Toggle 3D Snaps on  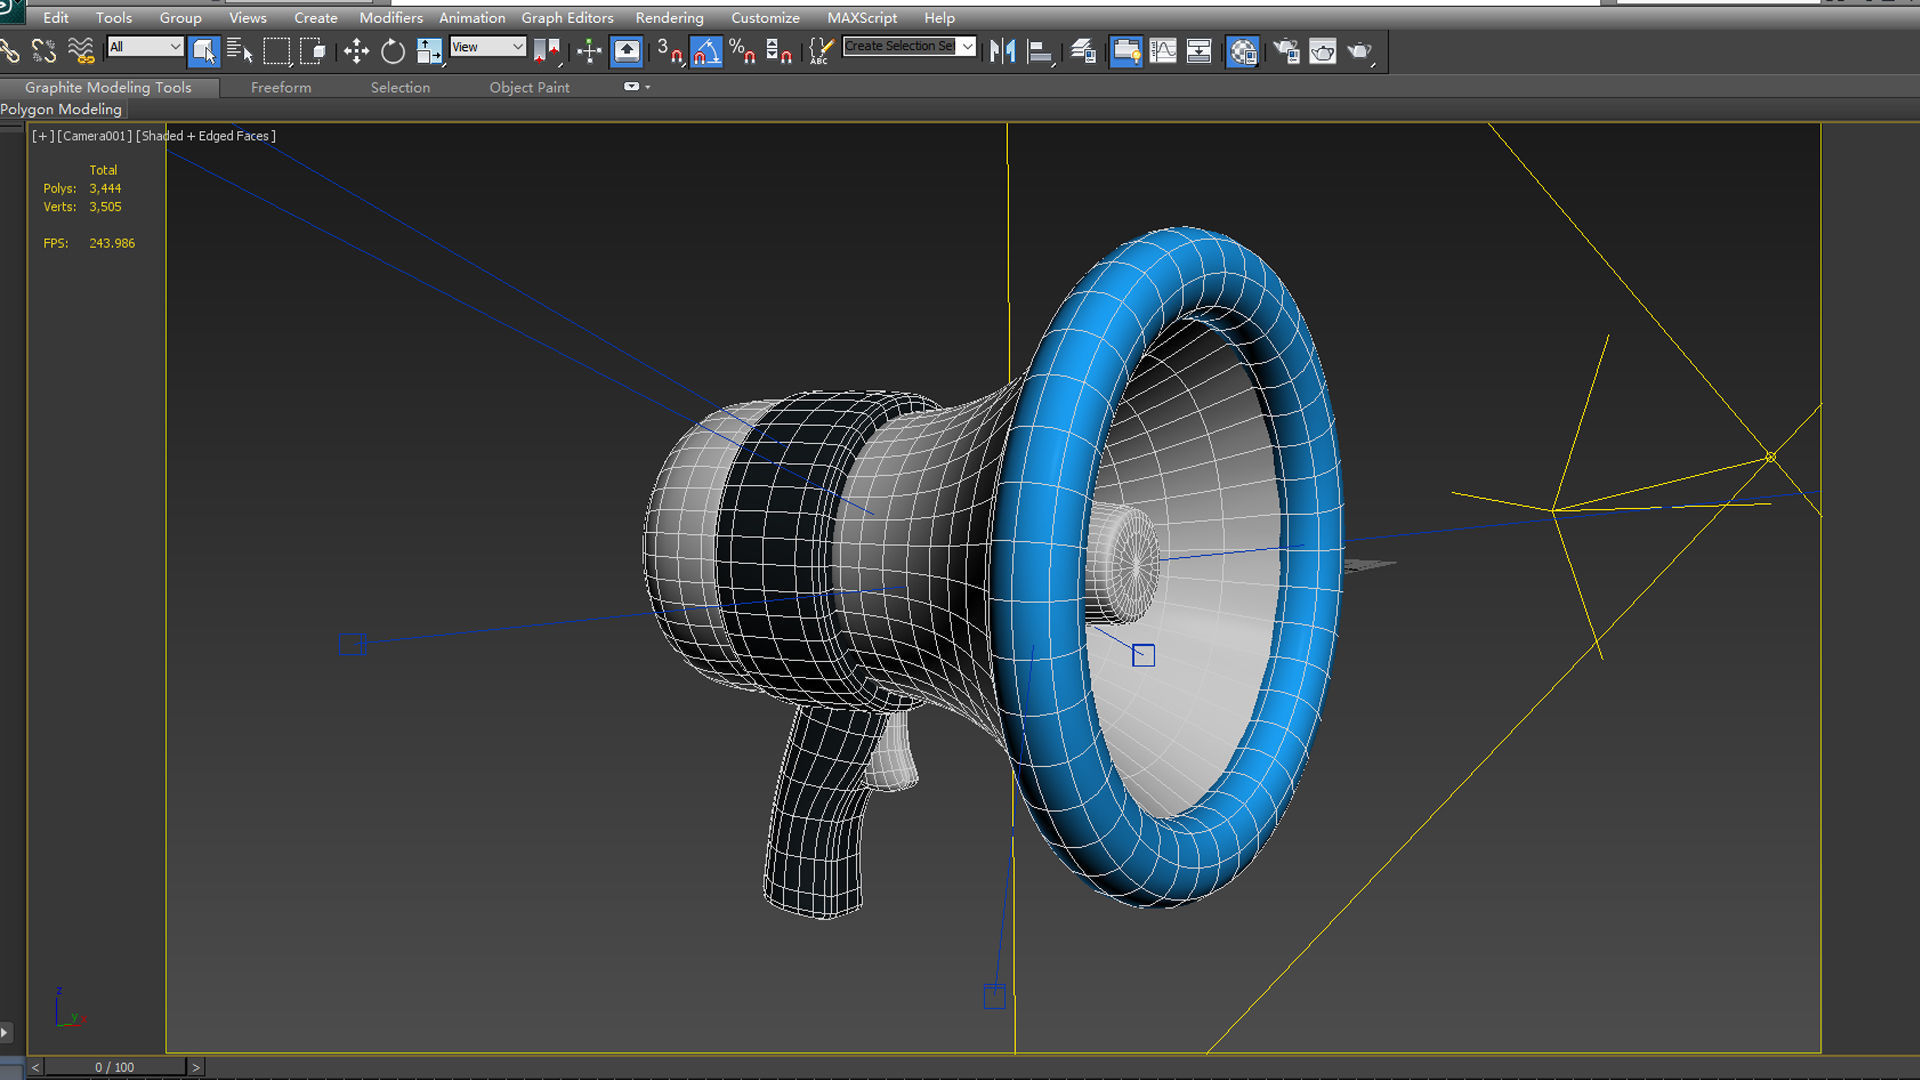pos(668,51)
